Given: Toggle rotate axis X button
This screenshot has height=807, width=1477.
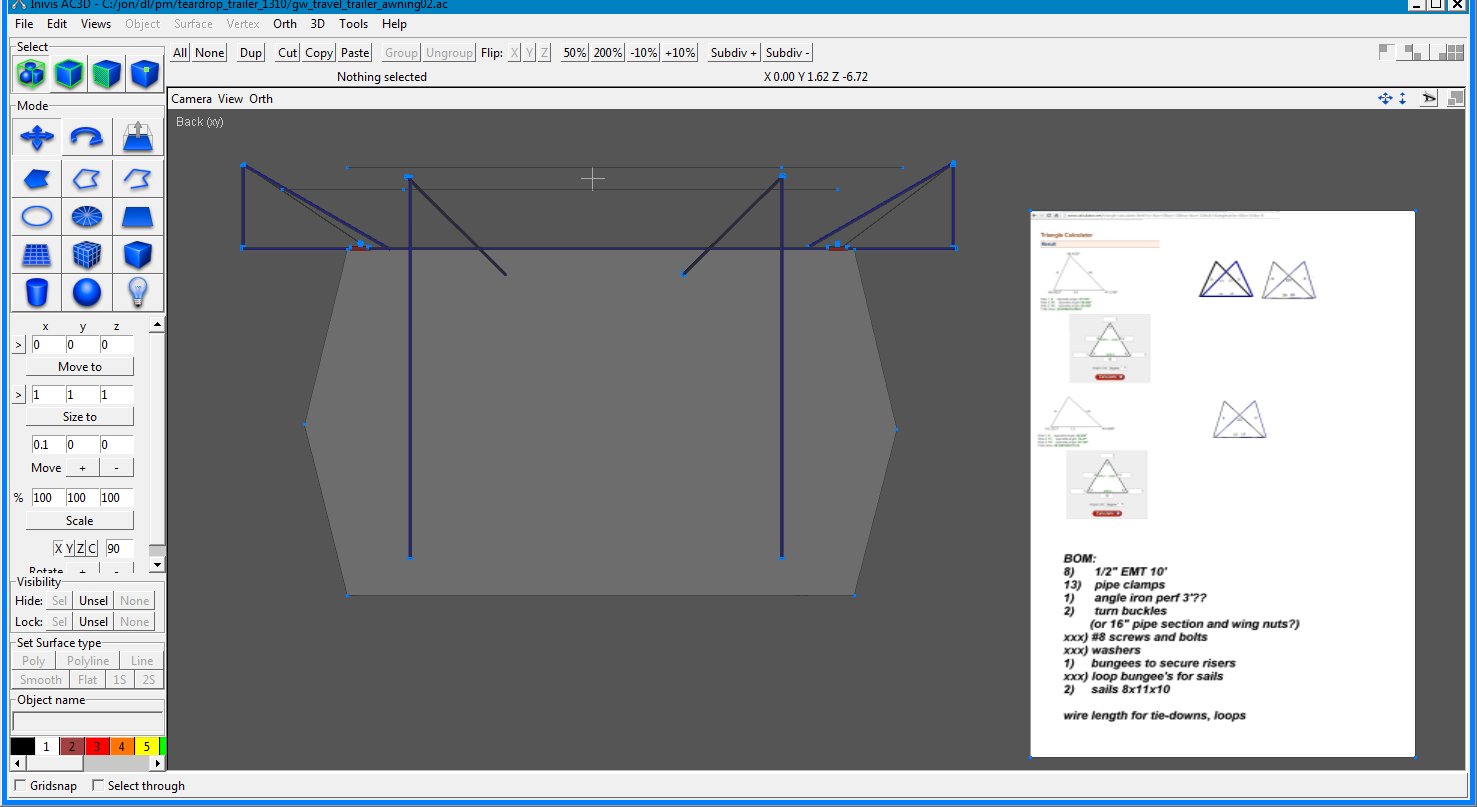Looking at the screenshot, I should point(58,548).
